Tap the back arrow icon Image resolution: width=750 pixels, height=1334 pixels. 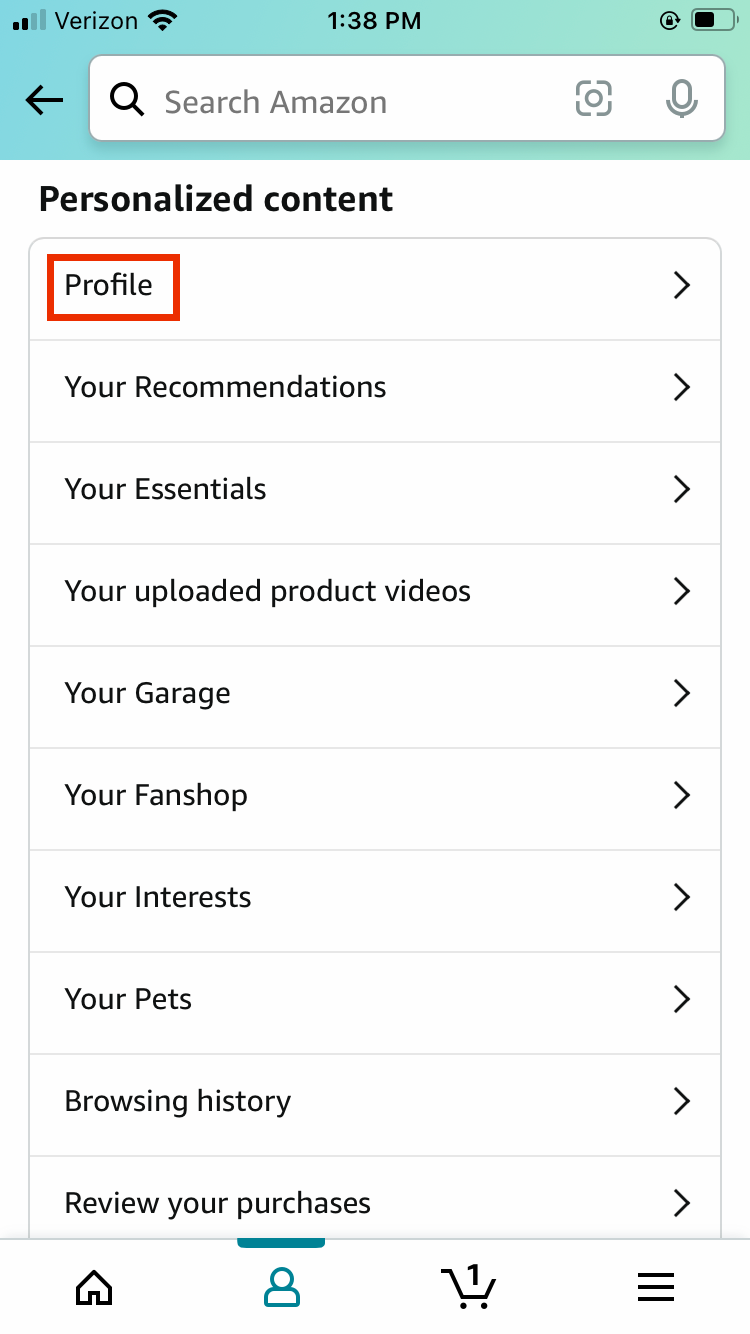pos(43,100)
